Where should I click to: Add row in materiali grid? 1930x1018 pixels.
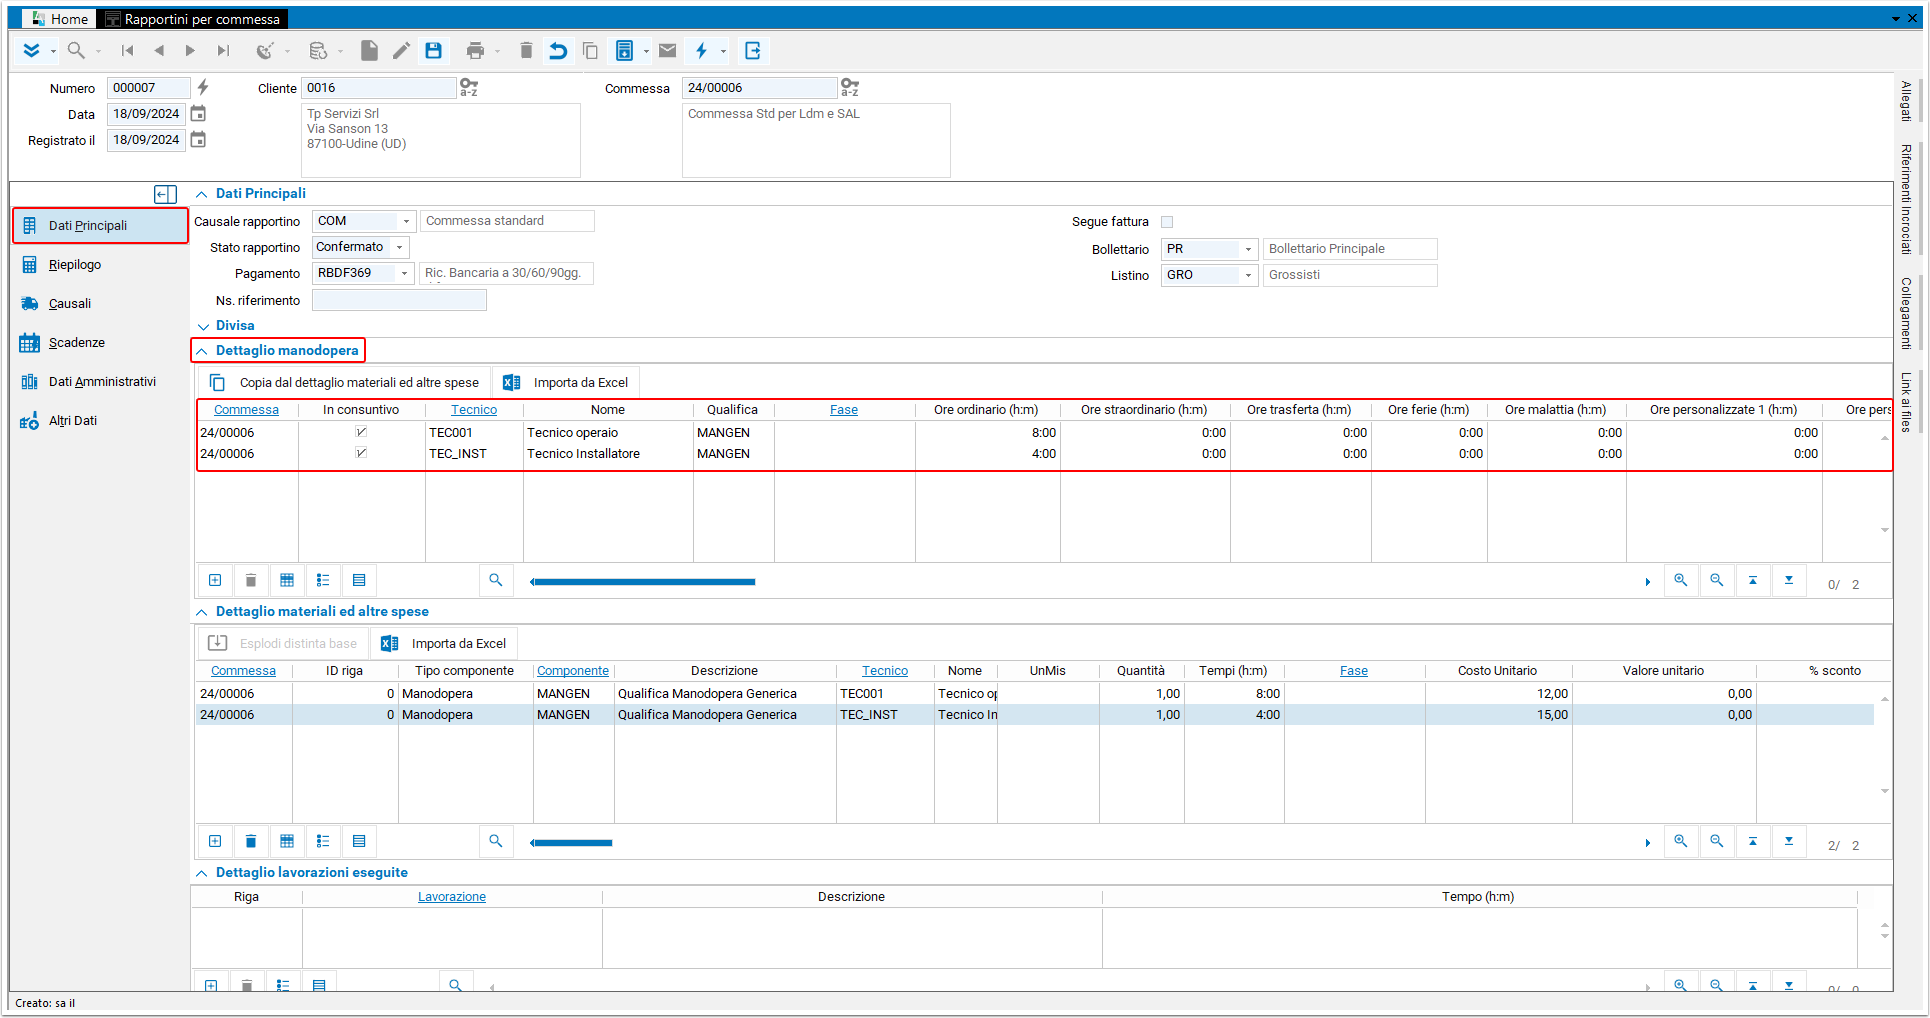[x=215, y=841]
